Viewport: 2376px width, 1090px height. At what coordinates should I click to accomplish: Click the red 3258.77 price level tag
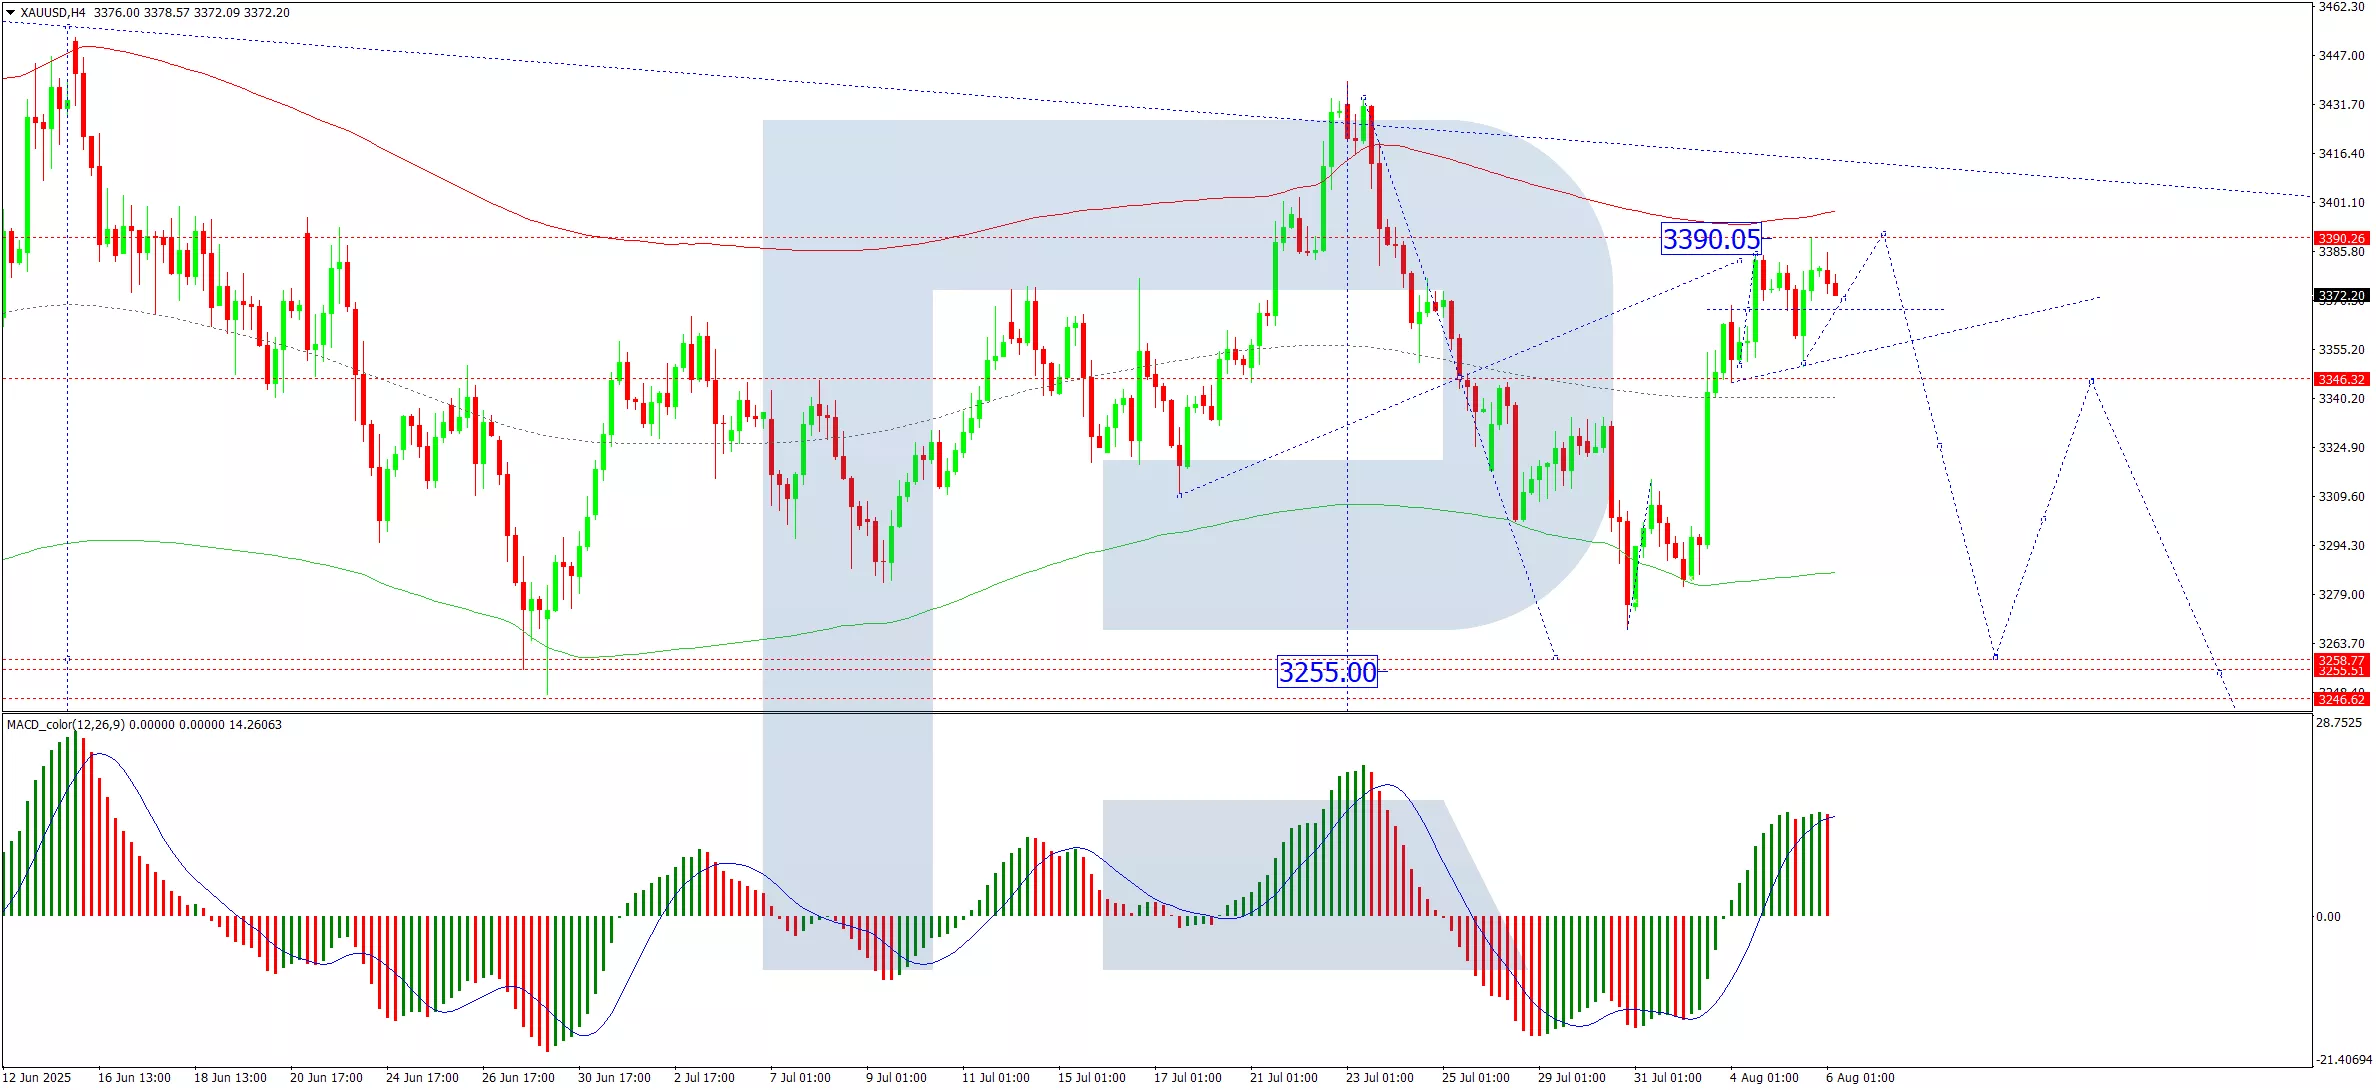[2341, 660]
